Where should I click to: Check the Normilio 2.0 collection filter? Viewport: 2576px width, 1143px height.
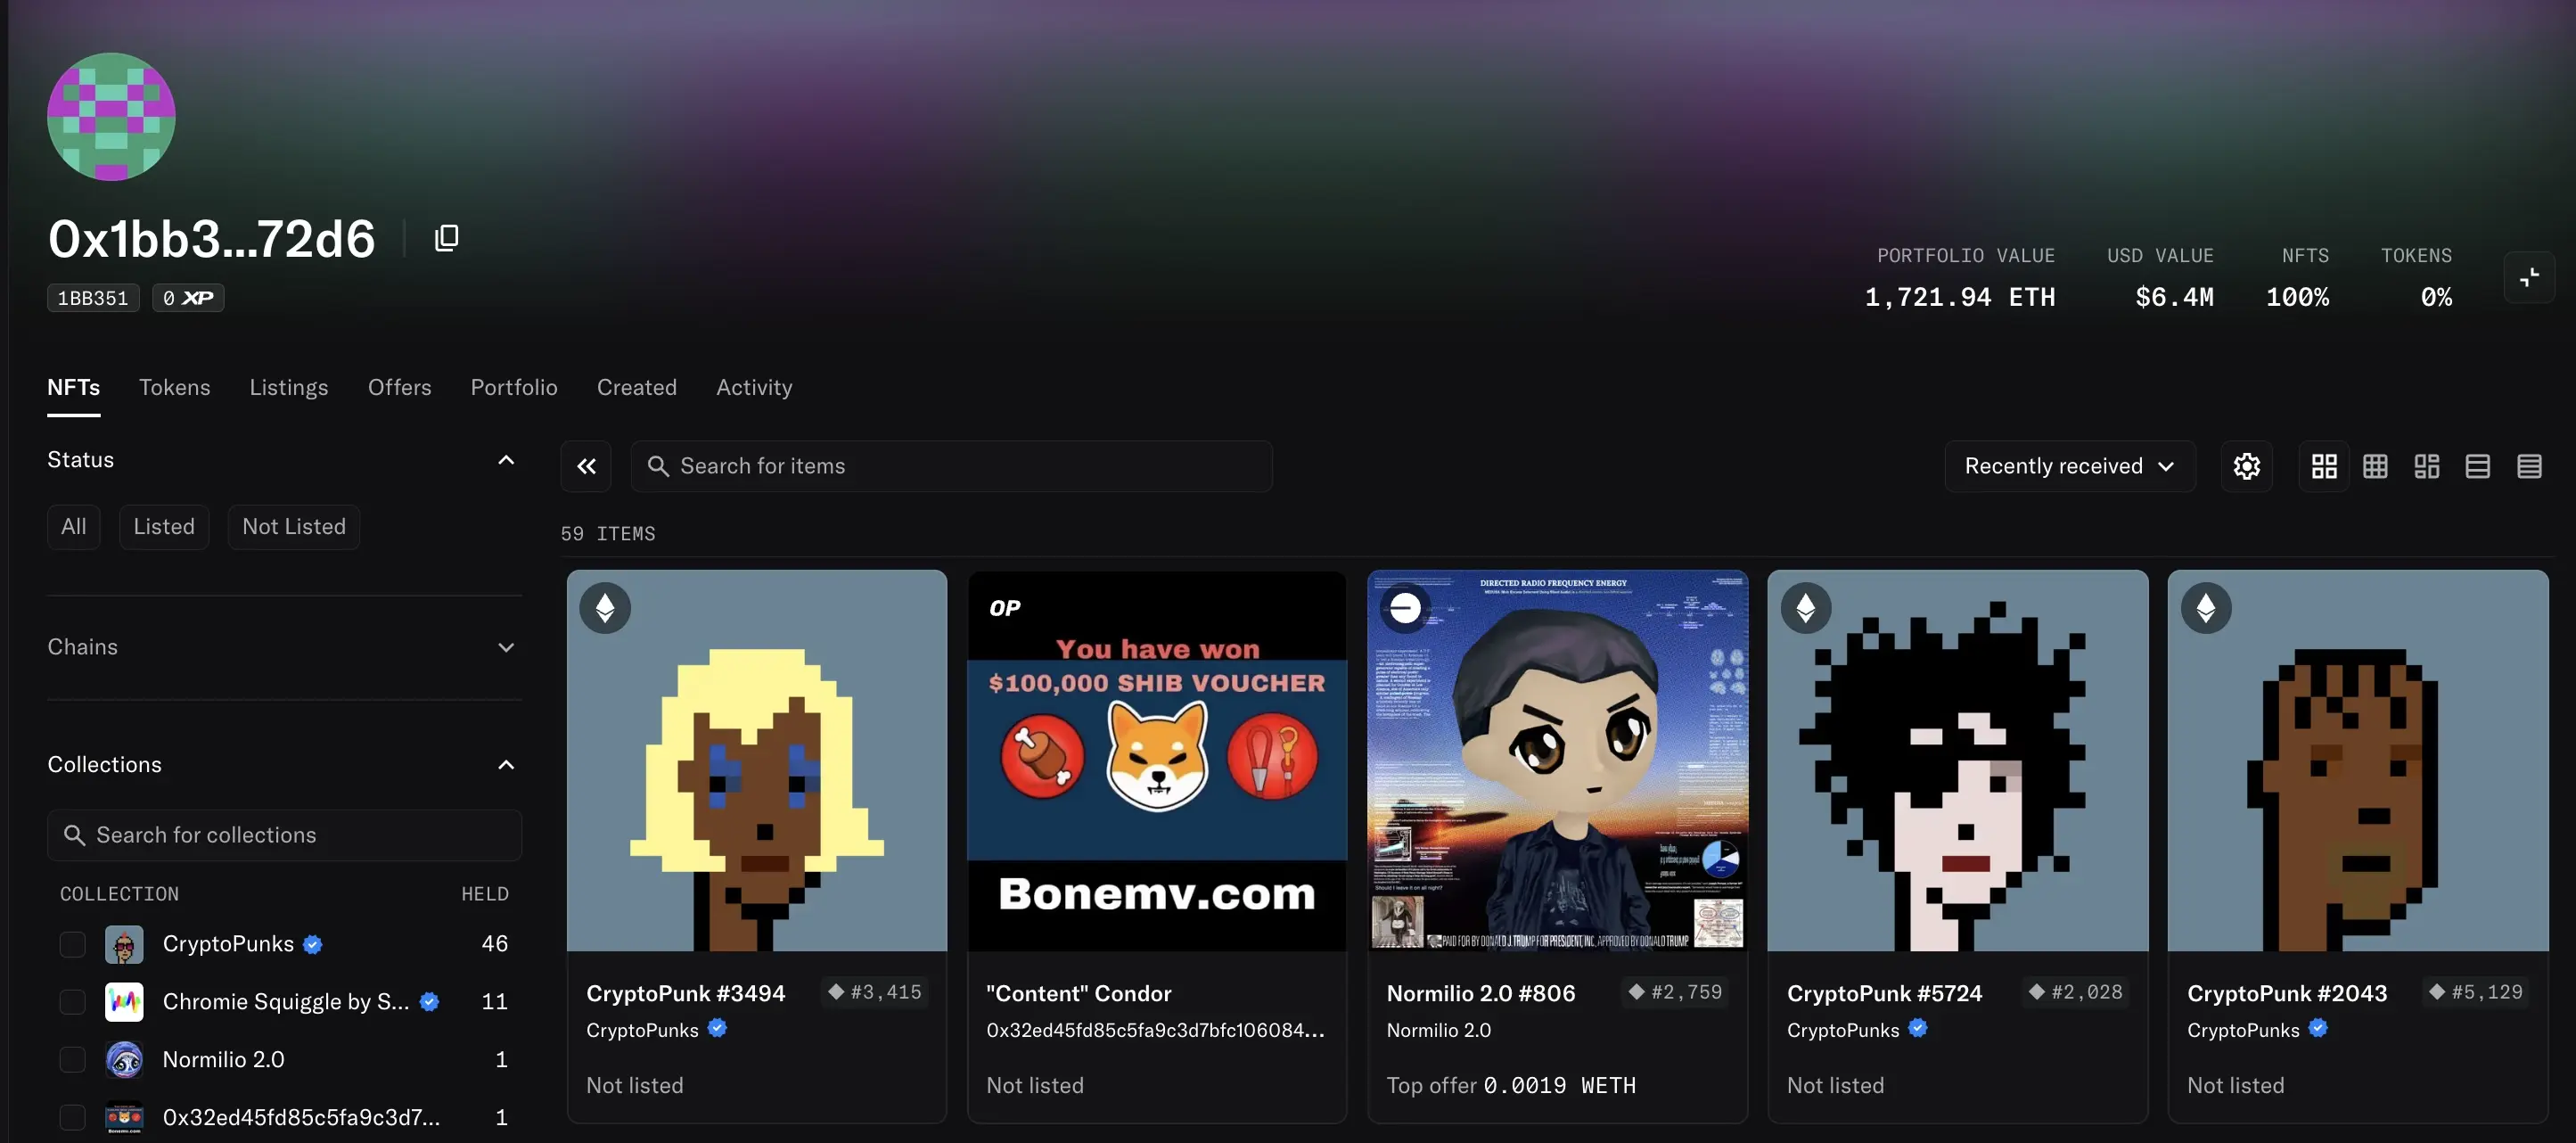pyautogui.click(x=73, y=1060)
